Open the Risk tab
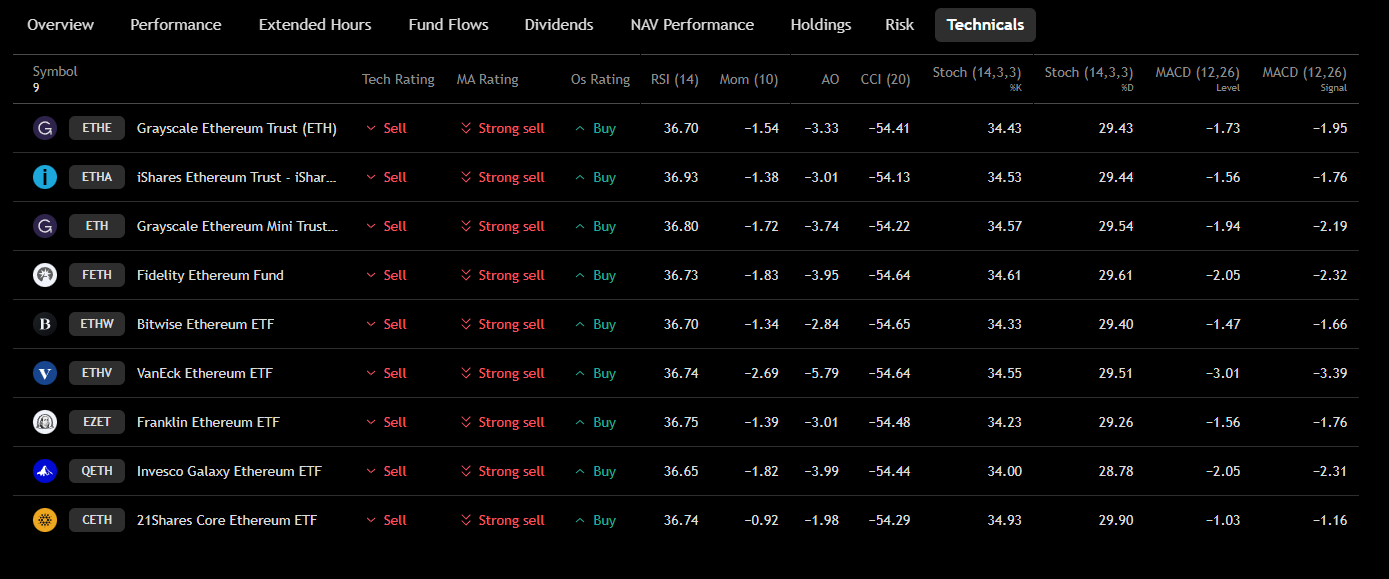The image size is (1389, 579). point(899,25)
